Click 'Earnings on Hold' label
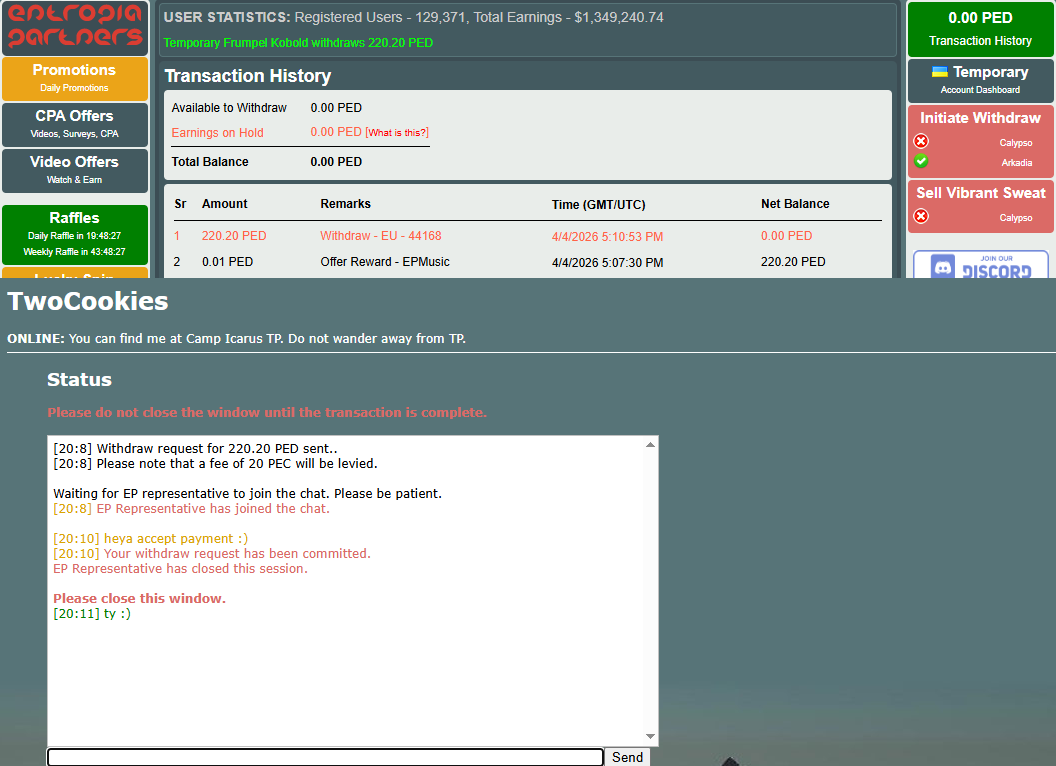1056x766 pixels. [218, 133]
